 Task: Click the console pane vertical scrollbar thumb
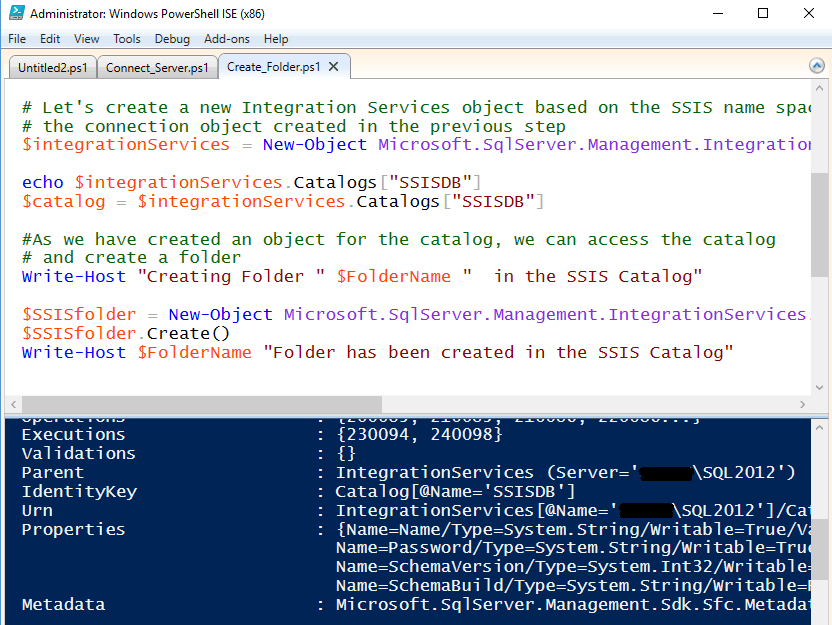pyautogui.click(x=819, y=549)
